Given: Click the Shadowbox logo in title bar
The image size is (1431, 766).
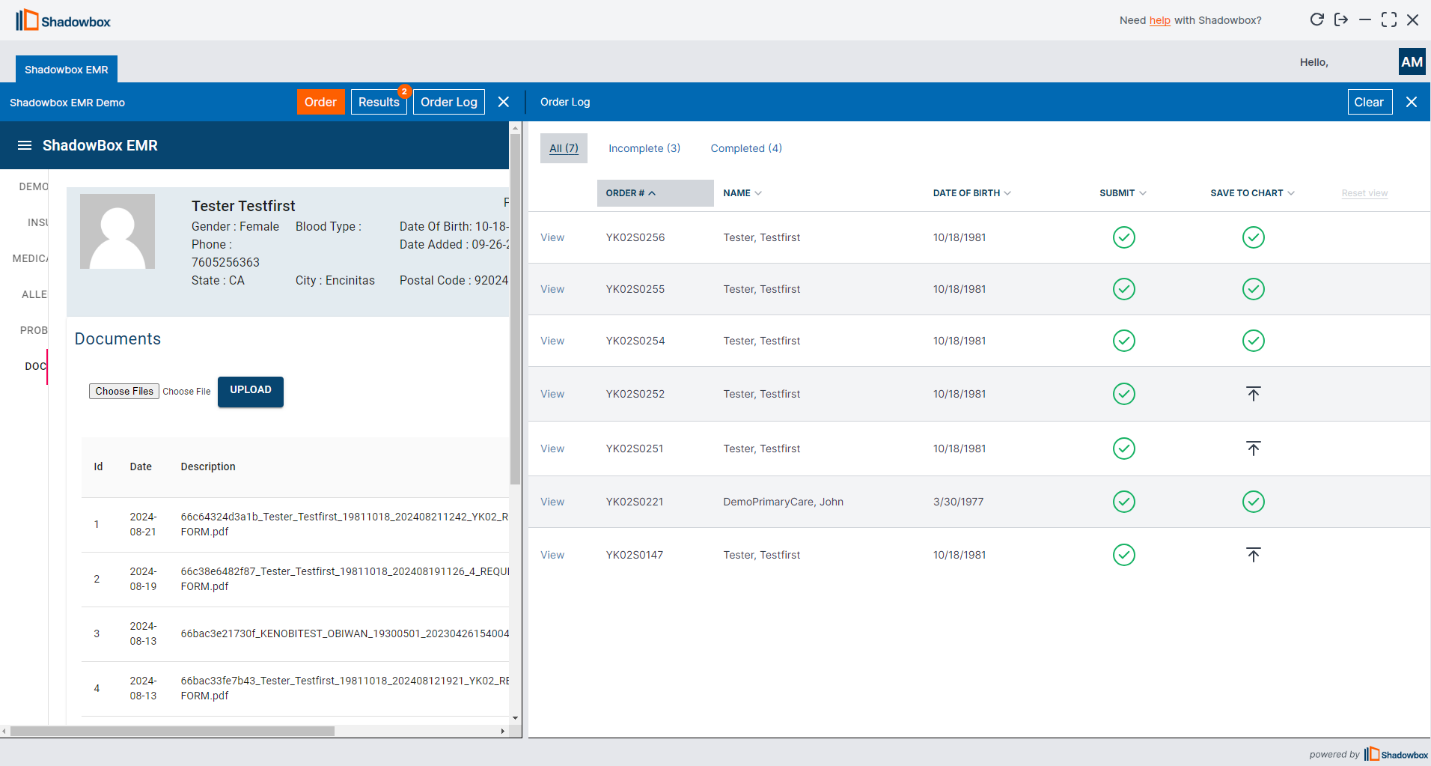Looking at the screenshot, I should (64, 20).
